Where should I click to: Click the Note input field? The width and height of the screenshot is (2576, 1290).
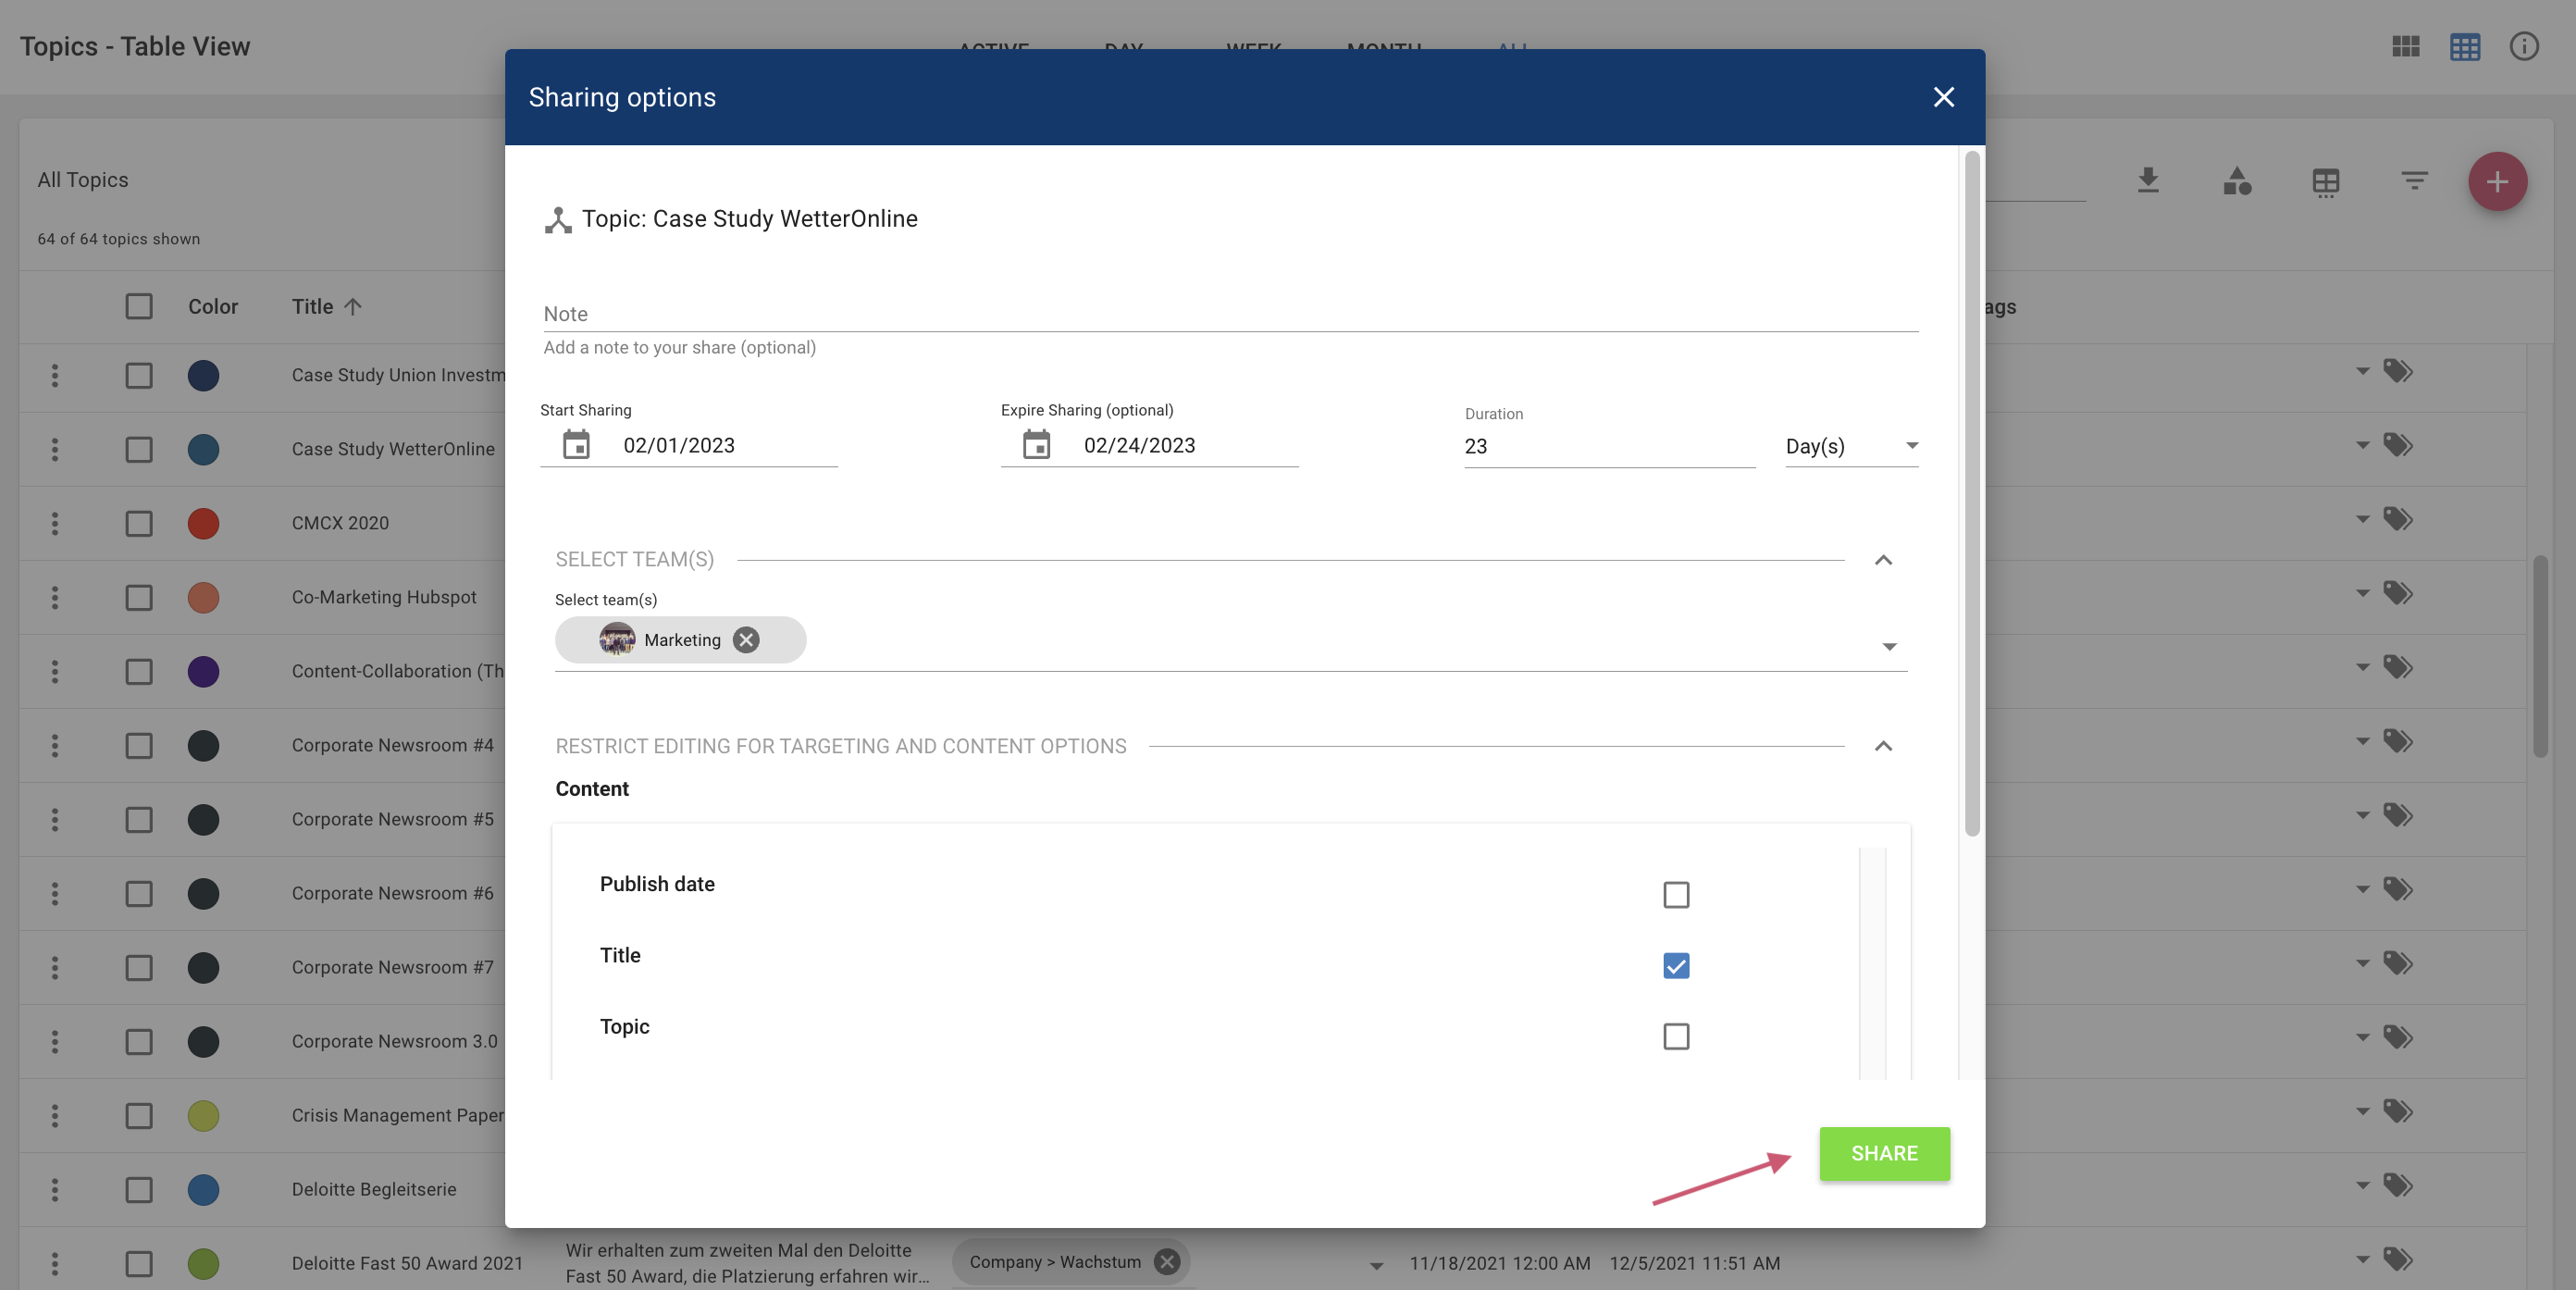(x=1230, y=314)
